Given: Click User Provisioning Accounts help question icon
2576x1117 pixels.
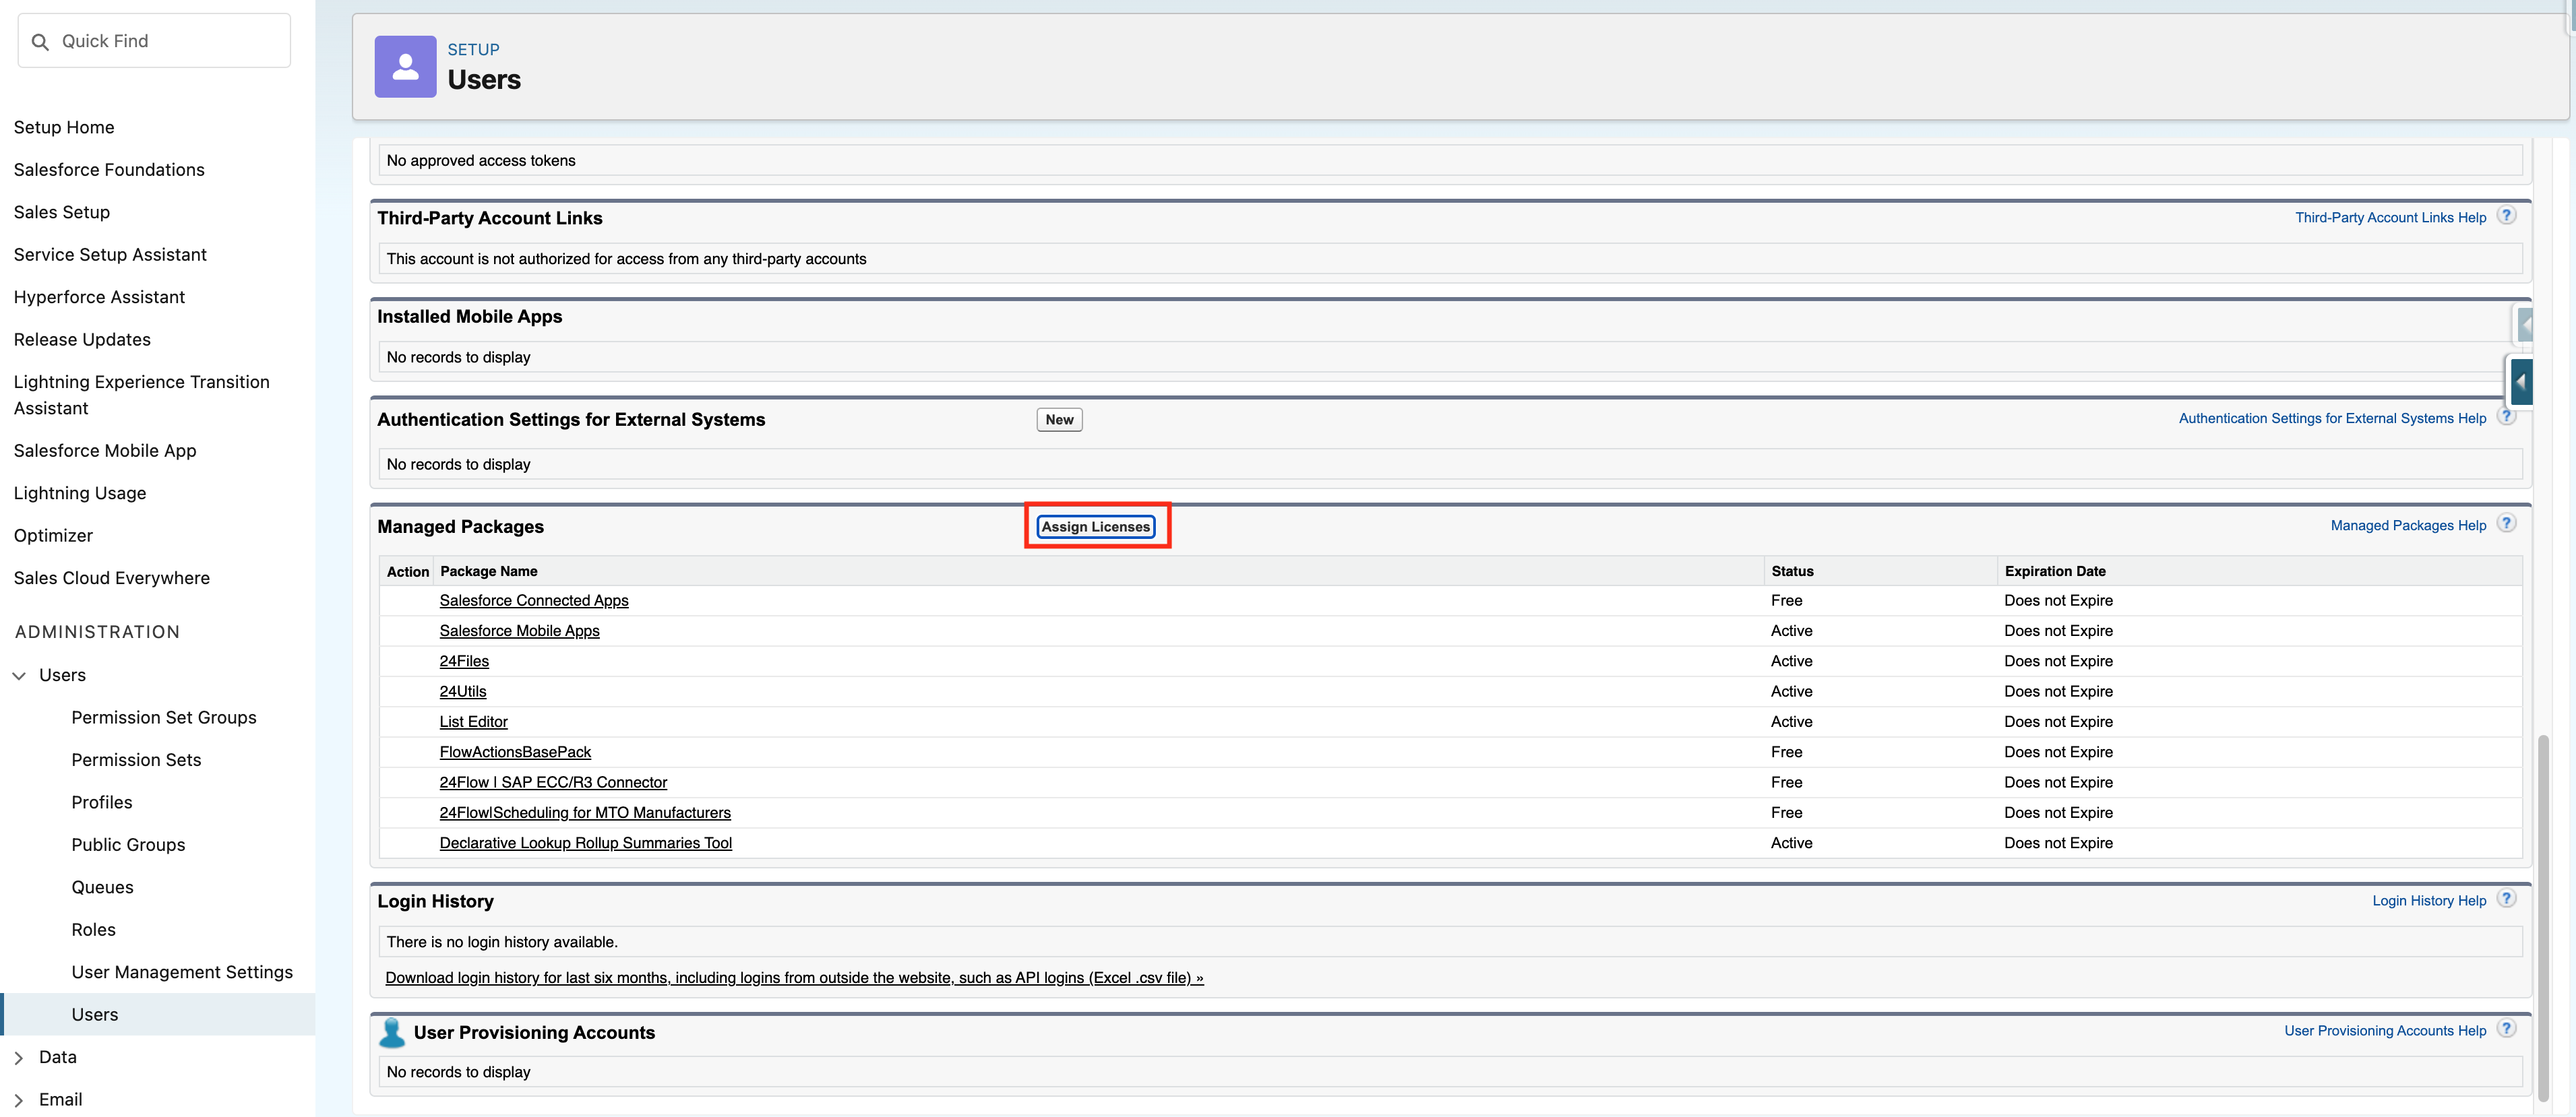Looking at the screenshot, I should pos(2506,1029).
